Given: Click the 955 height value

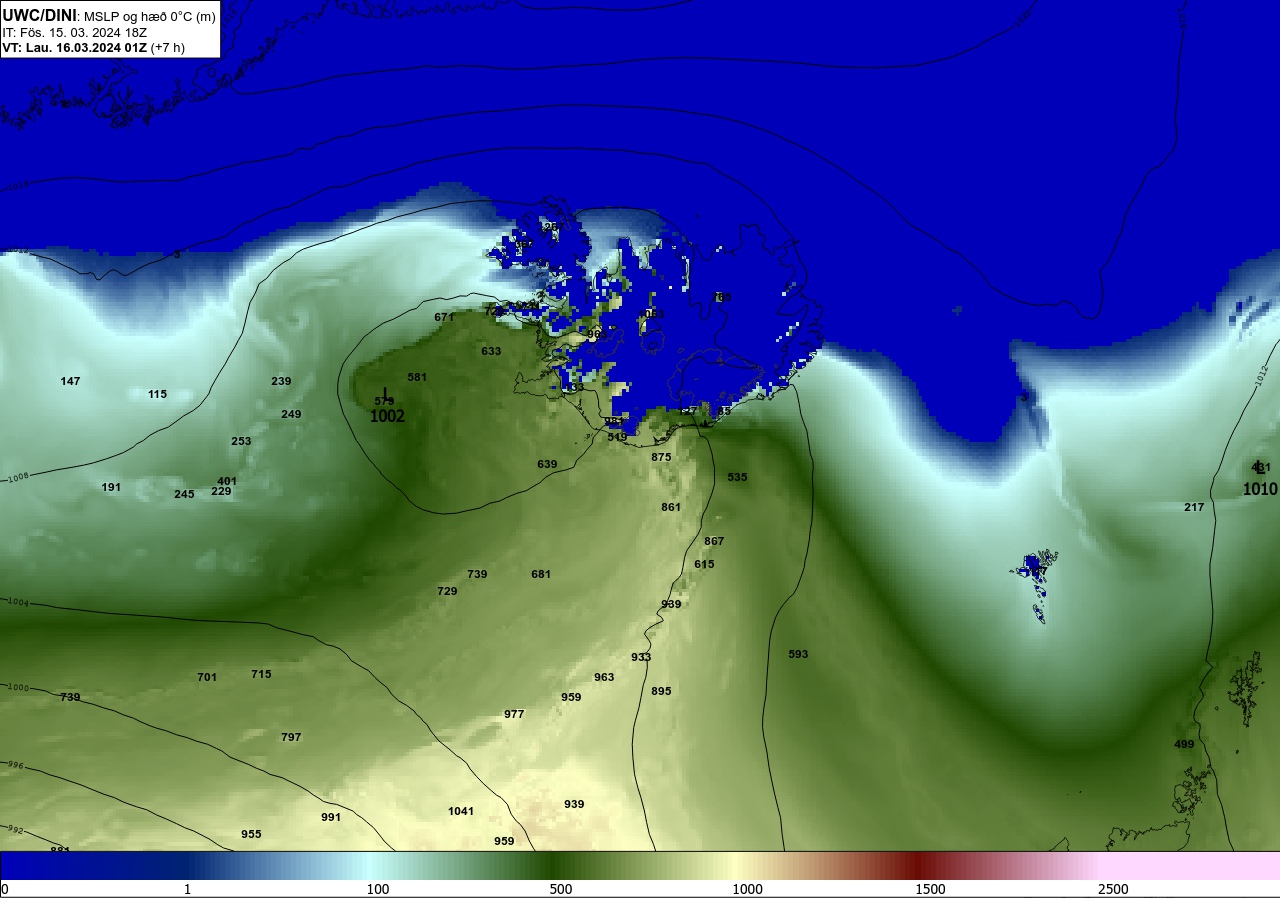Looking at the screenshot, I should (x=251, y=834).
